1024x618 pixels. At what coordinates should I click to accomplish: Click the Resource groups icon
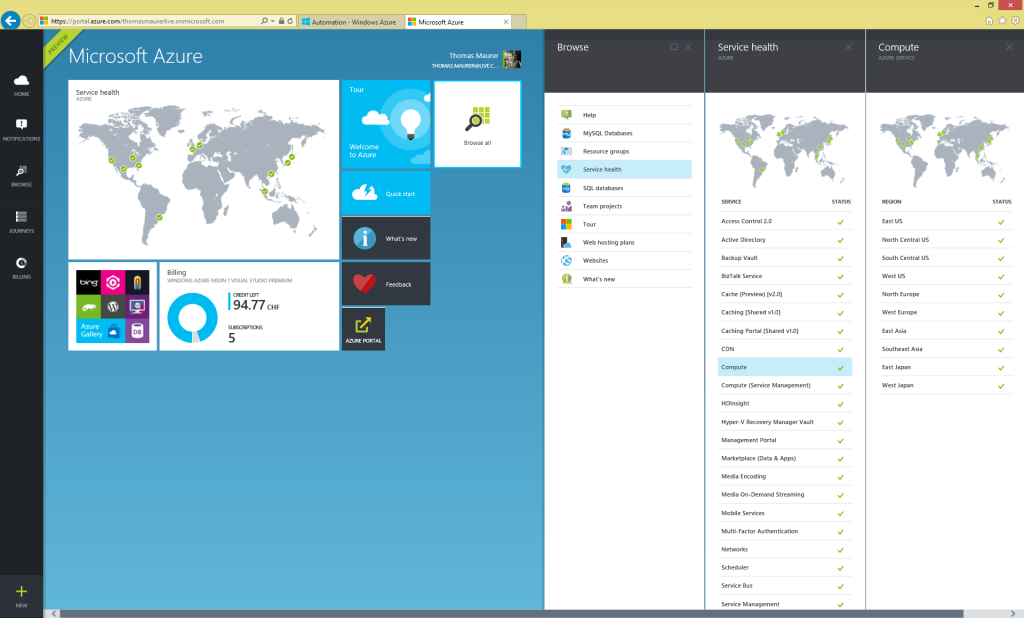coord(566,152)
